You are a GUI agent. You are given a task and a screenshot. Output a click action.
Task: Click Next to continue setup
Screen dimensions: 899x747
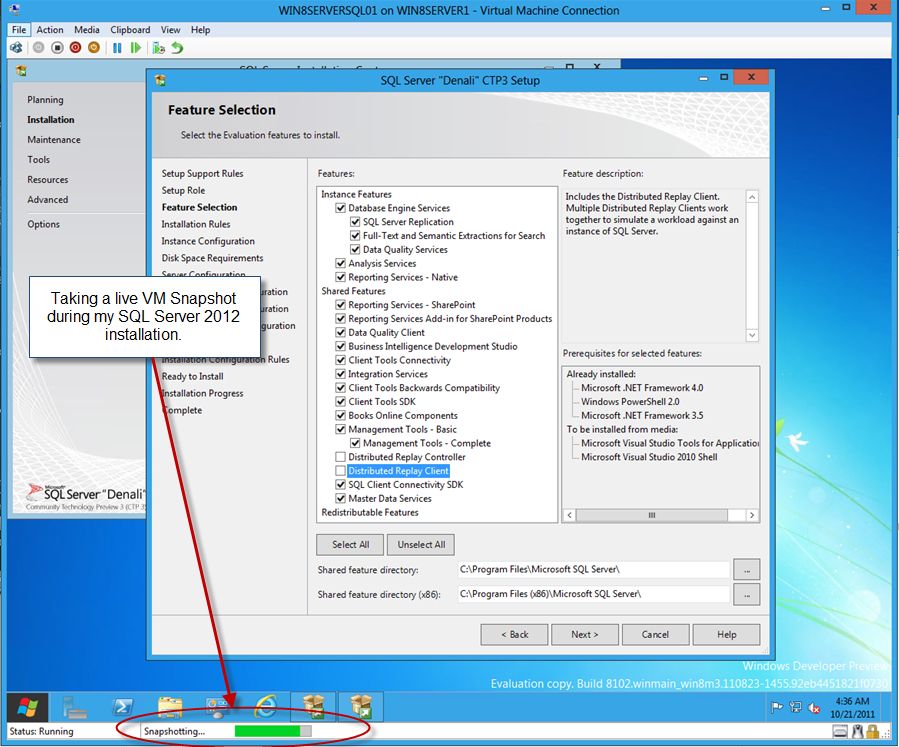point(585,635)
